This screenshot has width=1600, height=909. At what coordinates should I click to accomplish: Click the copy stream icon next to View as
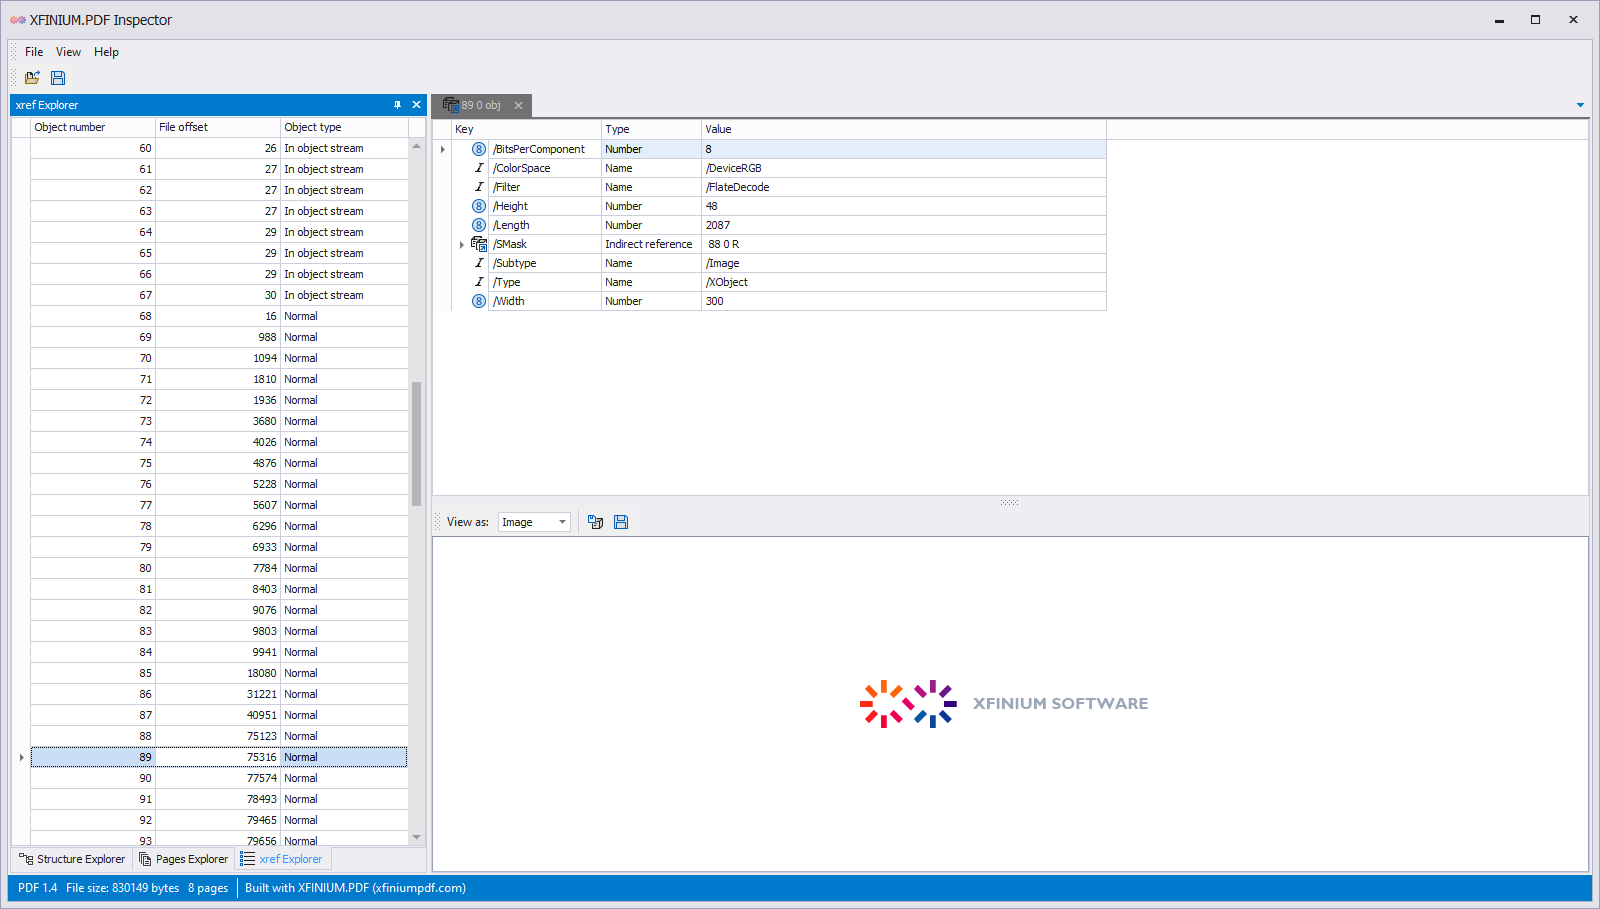(596, 522)
